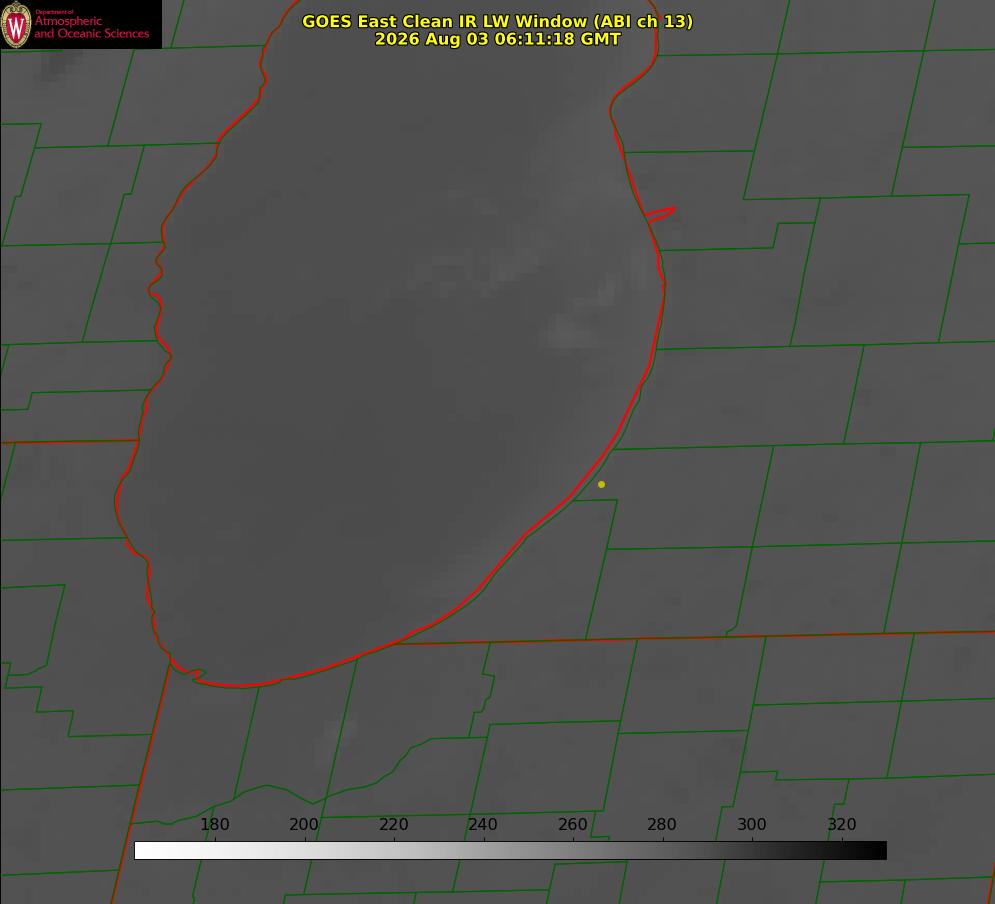Select the GOES East Clean IR title
Image resolution: width=995 pixels, height=904 pixels.
[498, 21]
